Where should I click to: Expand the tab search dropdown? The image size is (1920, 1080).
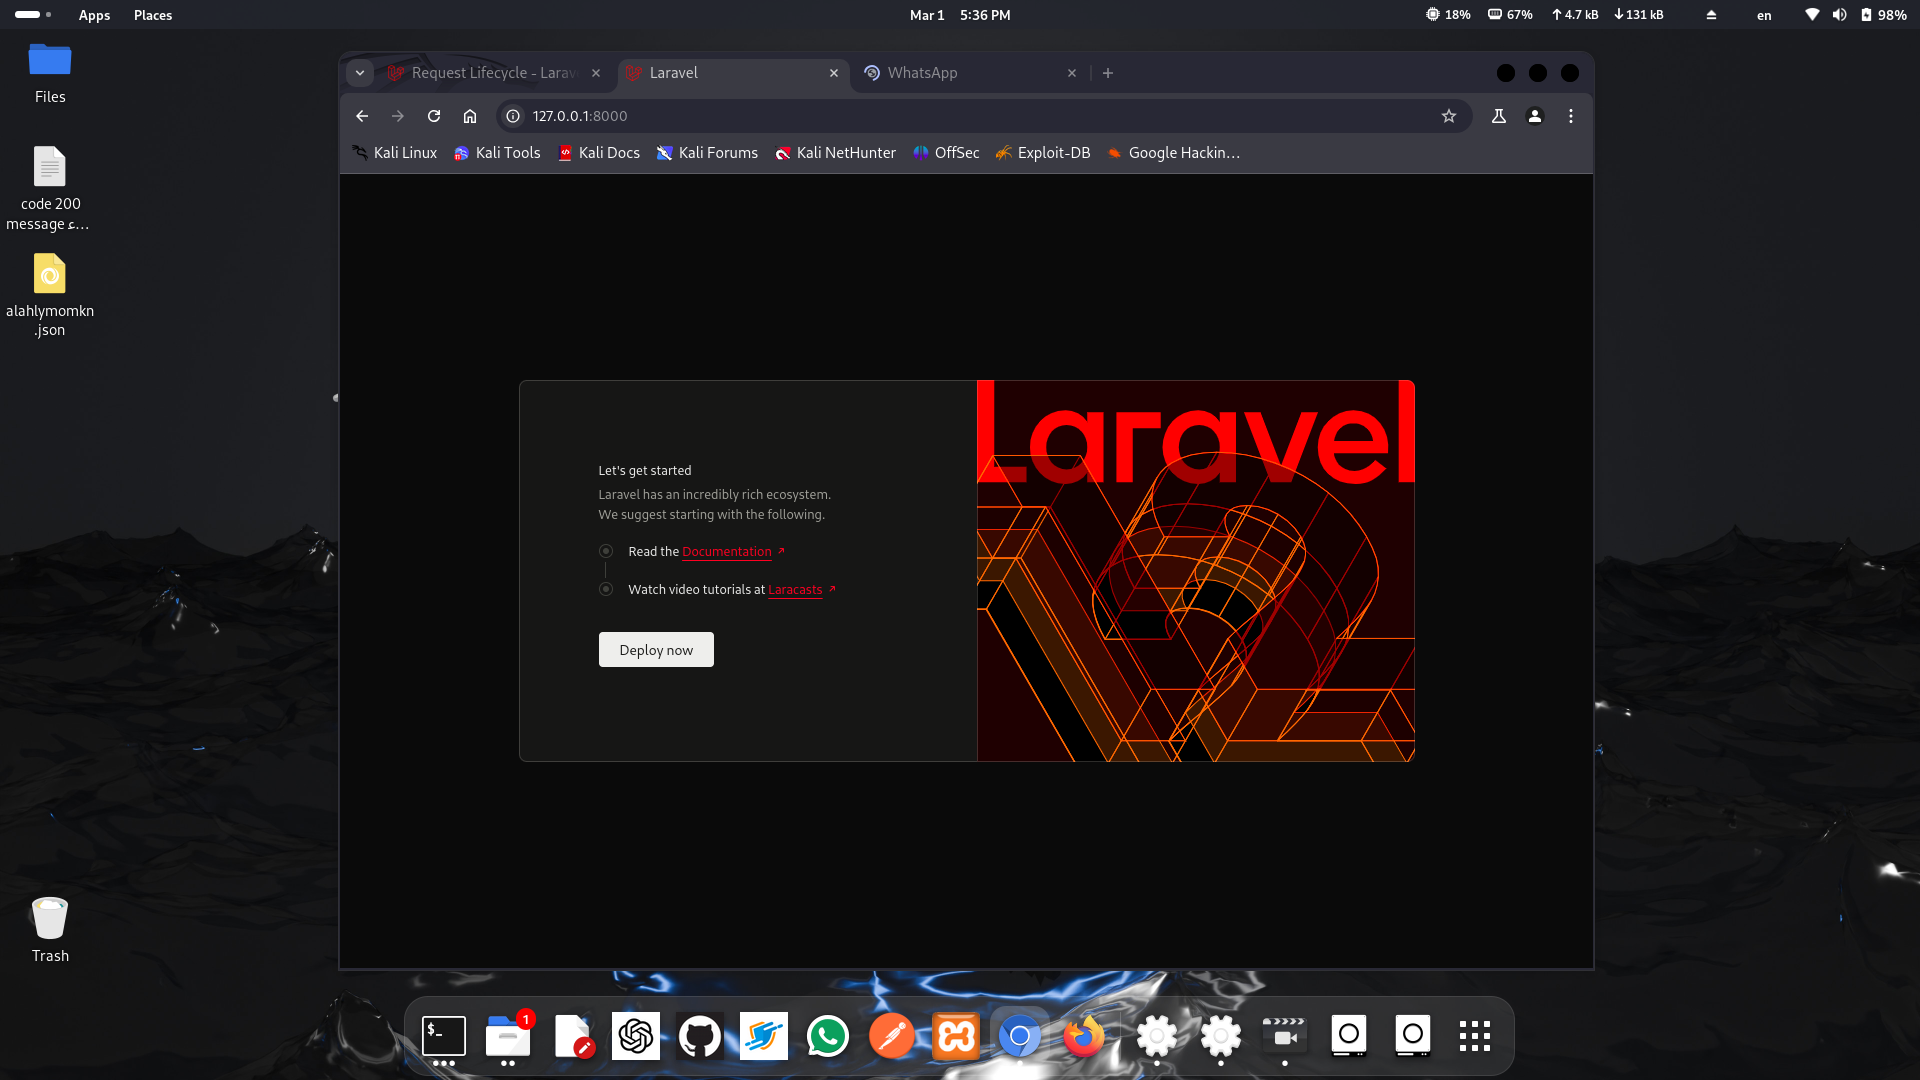360,73
